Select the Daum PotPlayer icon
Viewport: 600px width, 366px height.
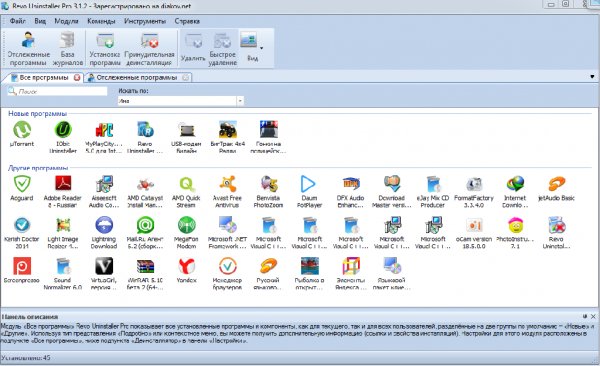tap(309, 185)
